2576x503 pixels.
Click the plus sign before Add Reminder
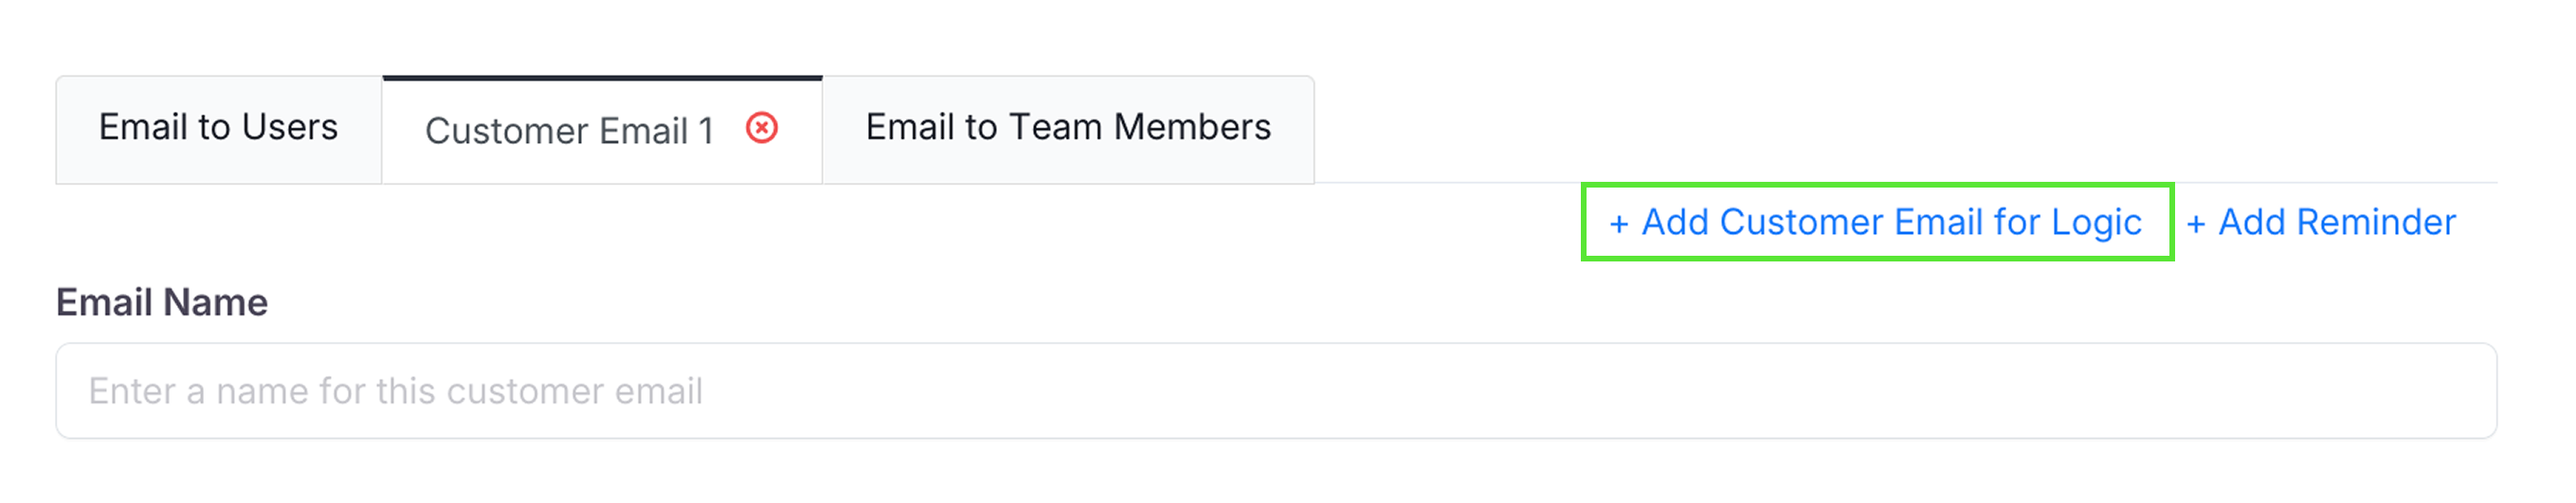coord(2196,224)
